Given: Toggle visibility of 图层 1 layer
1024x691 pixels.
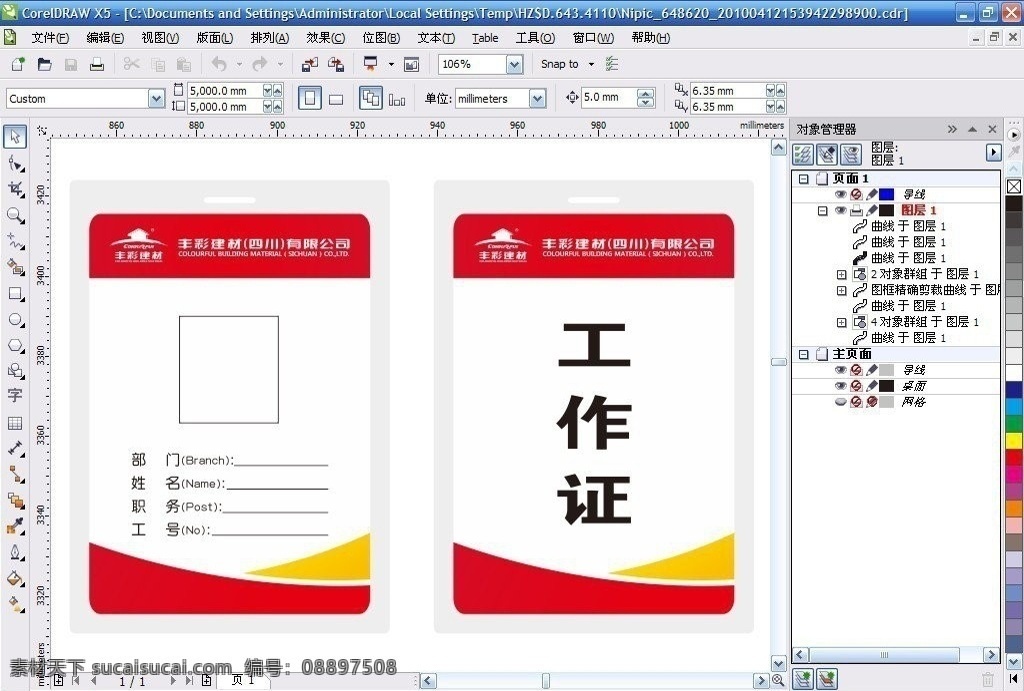Looking at the screenshot, I should 840,210.
